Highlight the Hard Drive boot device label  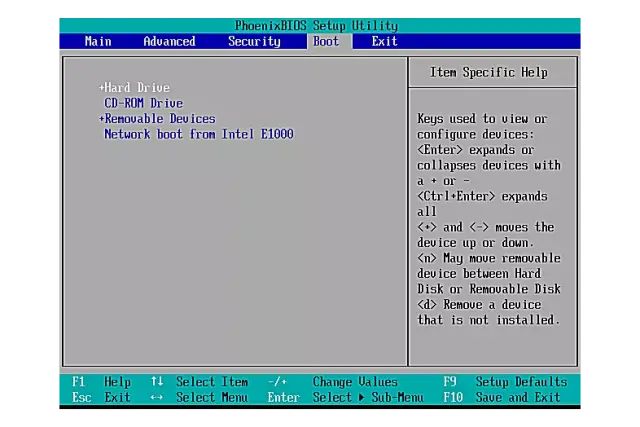[x=138, y=88]
